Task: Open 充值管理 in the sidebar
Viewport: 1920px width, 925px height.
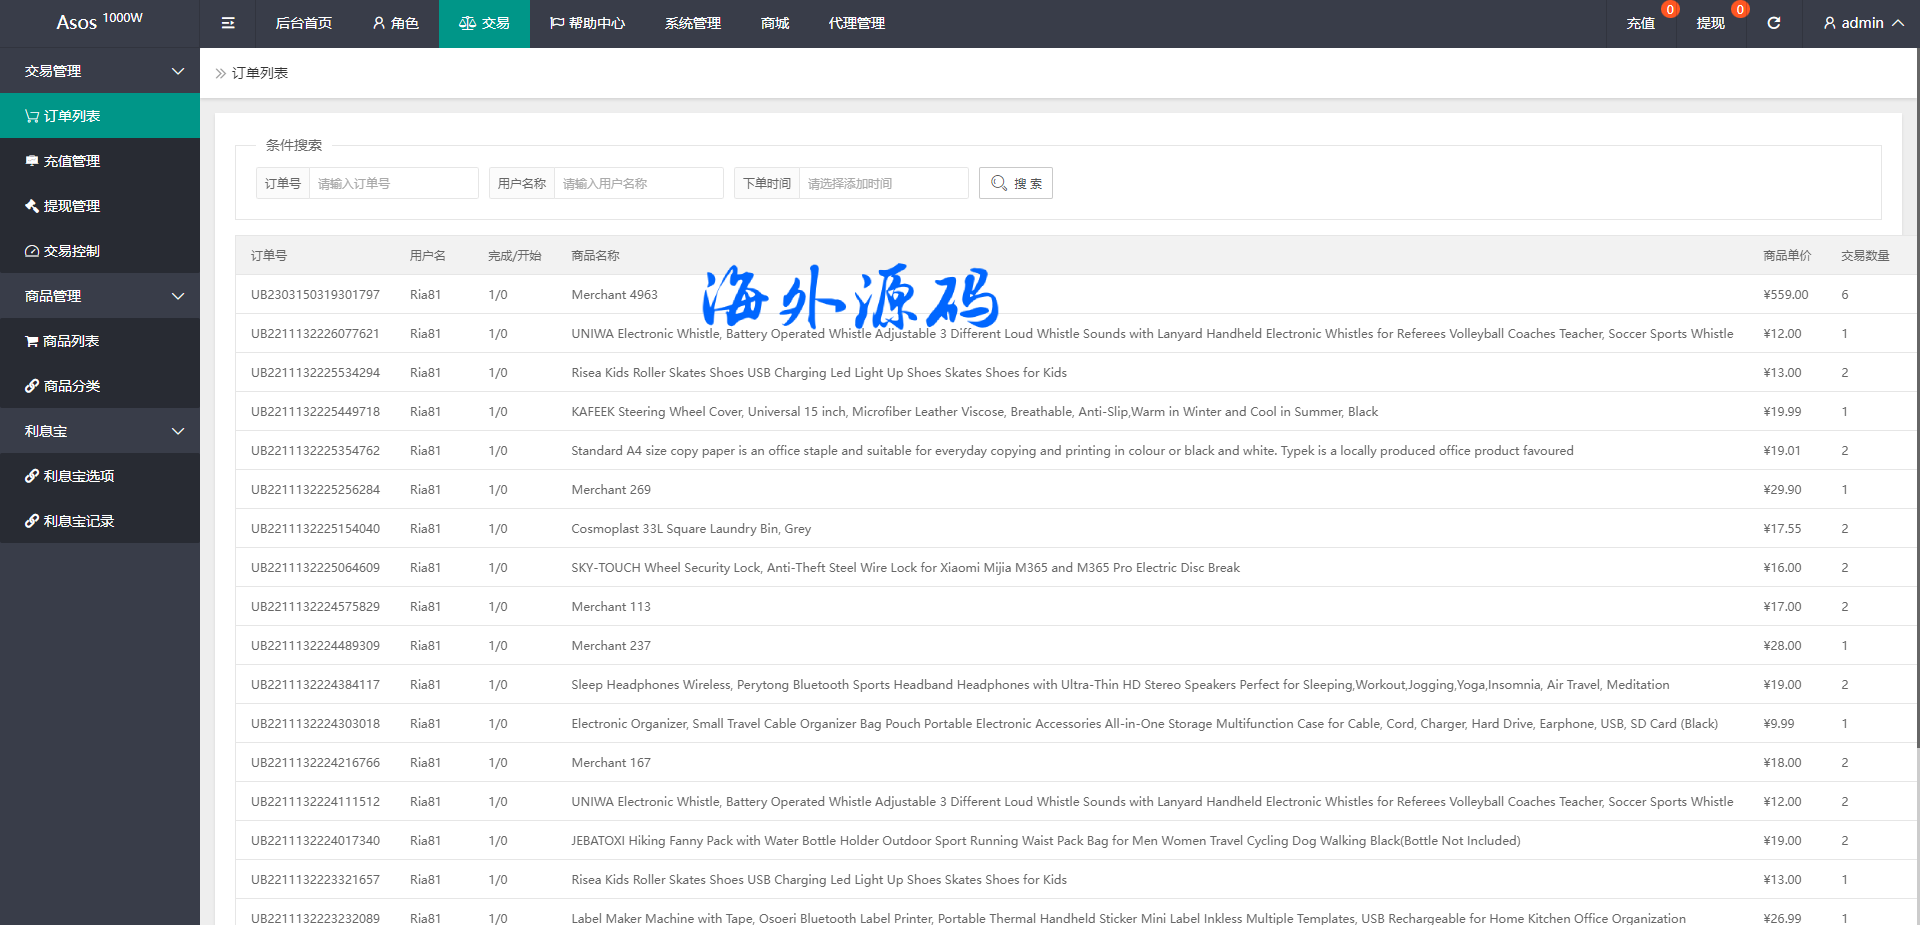Action: tap(71, 161)
